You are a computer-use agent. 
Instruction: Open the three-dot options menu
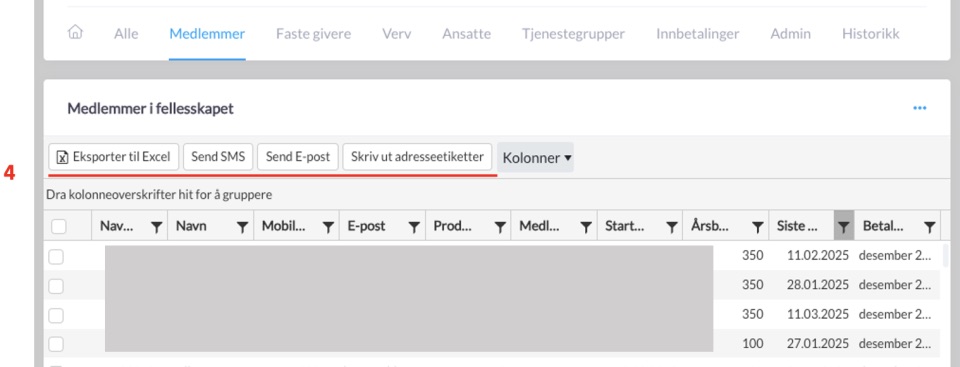point(920,108)
